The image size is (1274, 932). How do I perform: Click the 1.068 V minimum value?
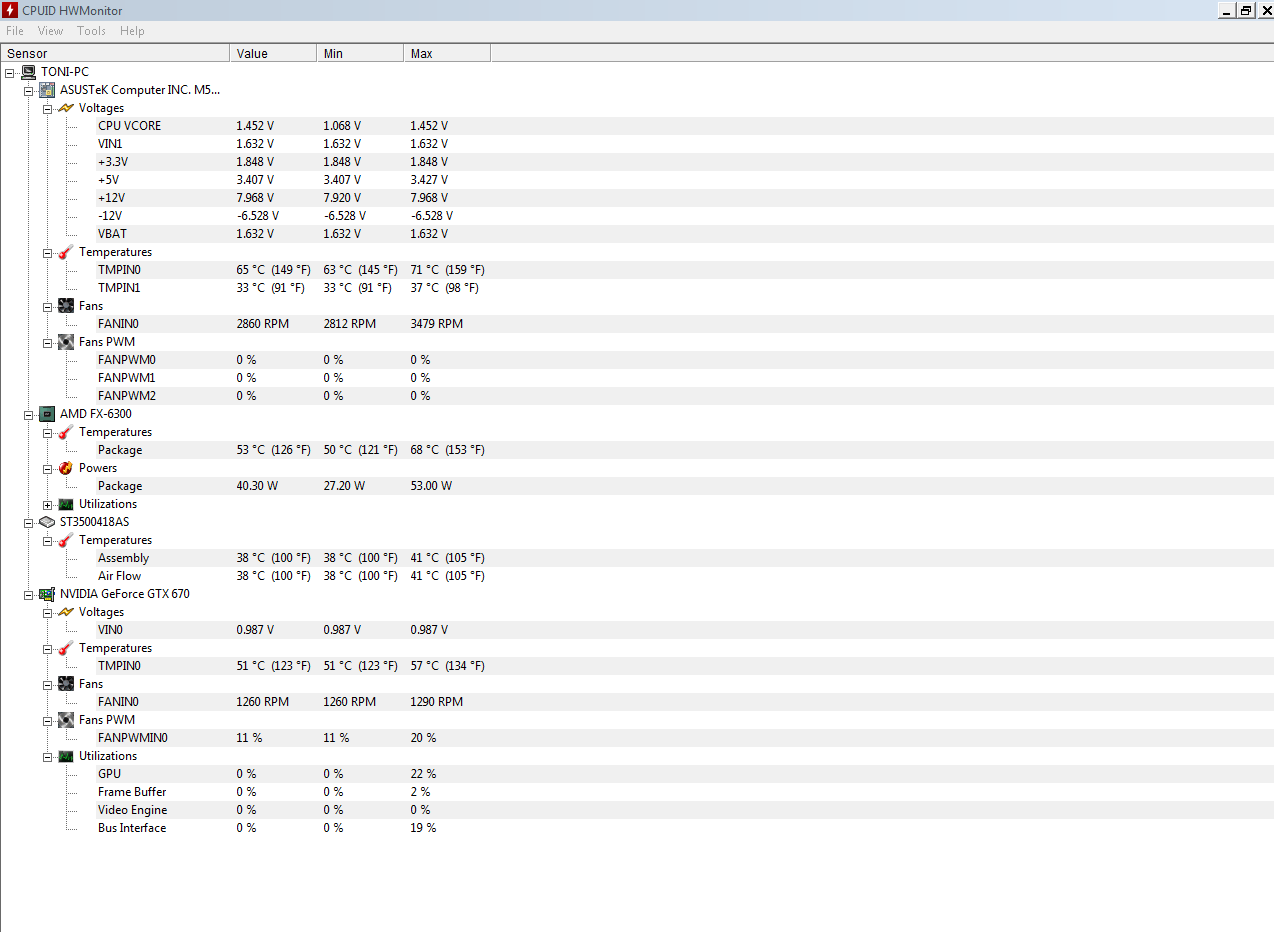pos(342,126)
